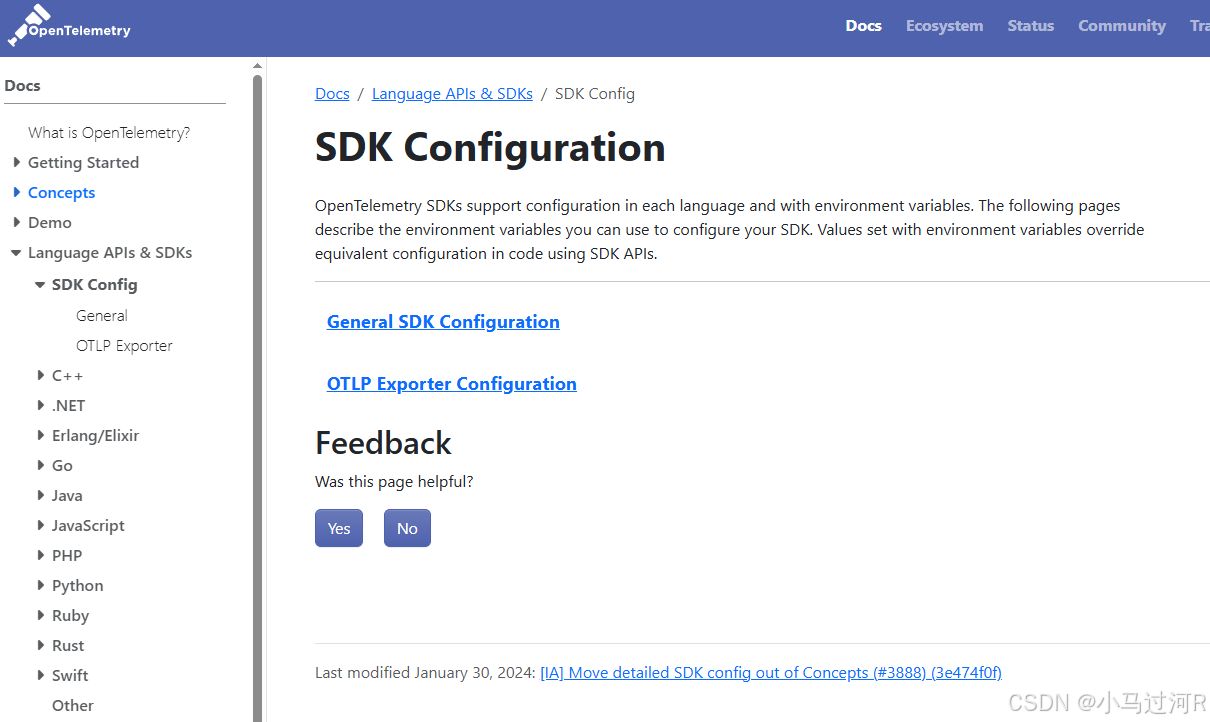This screenshot has width=1210, height=722.
Task: Select the SDK Config sidebar label
Action: [95, 285]
